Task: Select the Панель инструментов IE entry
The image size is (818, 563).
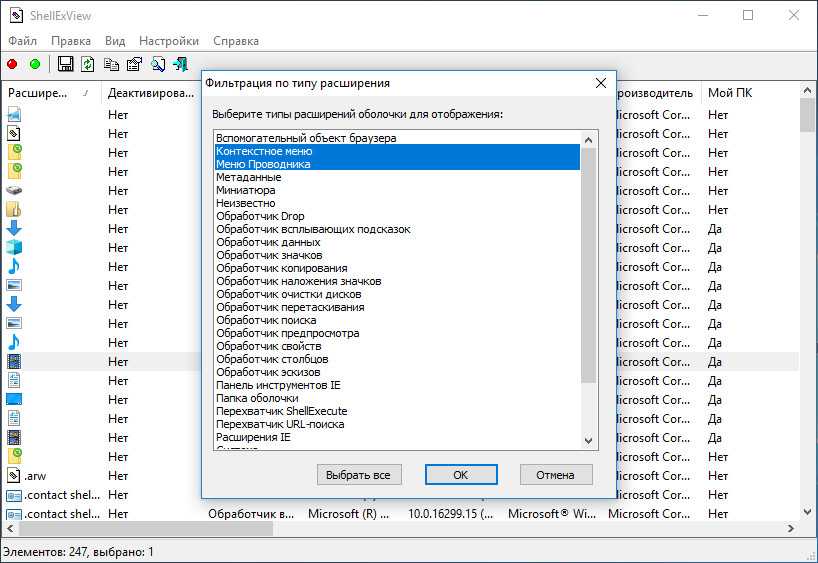Action: [397, 385]
